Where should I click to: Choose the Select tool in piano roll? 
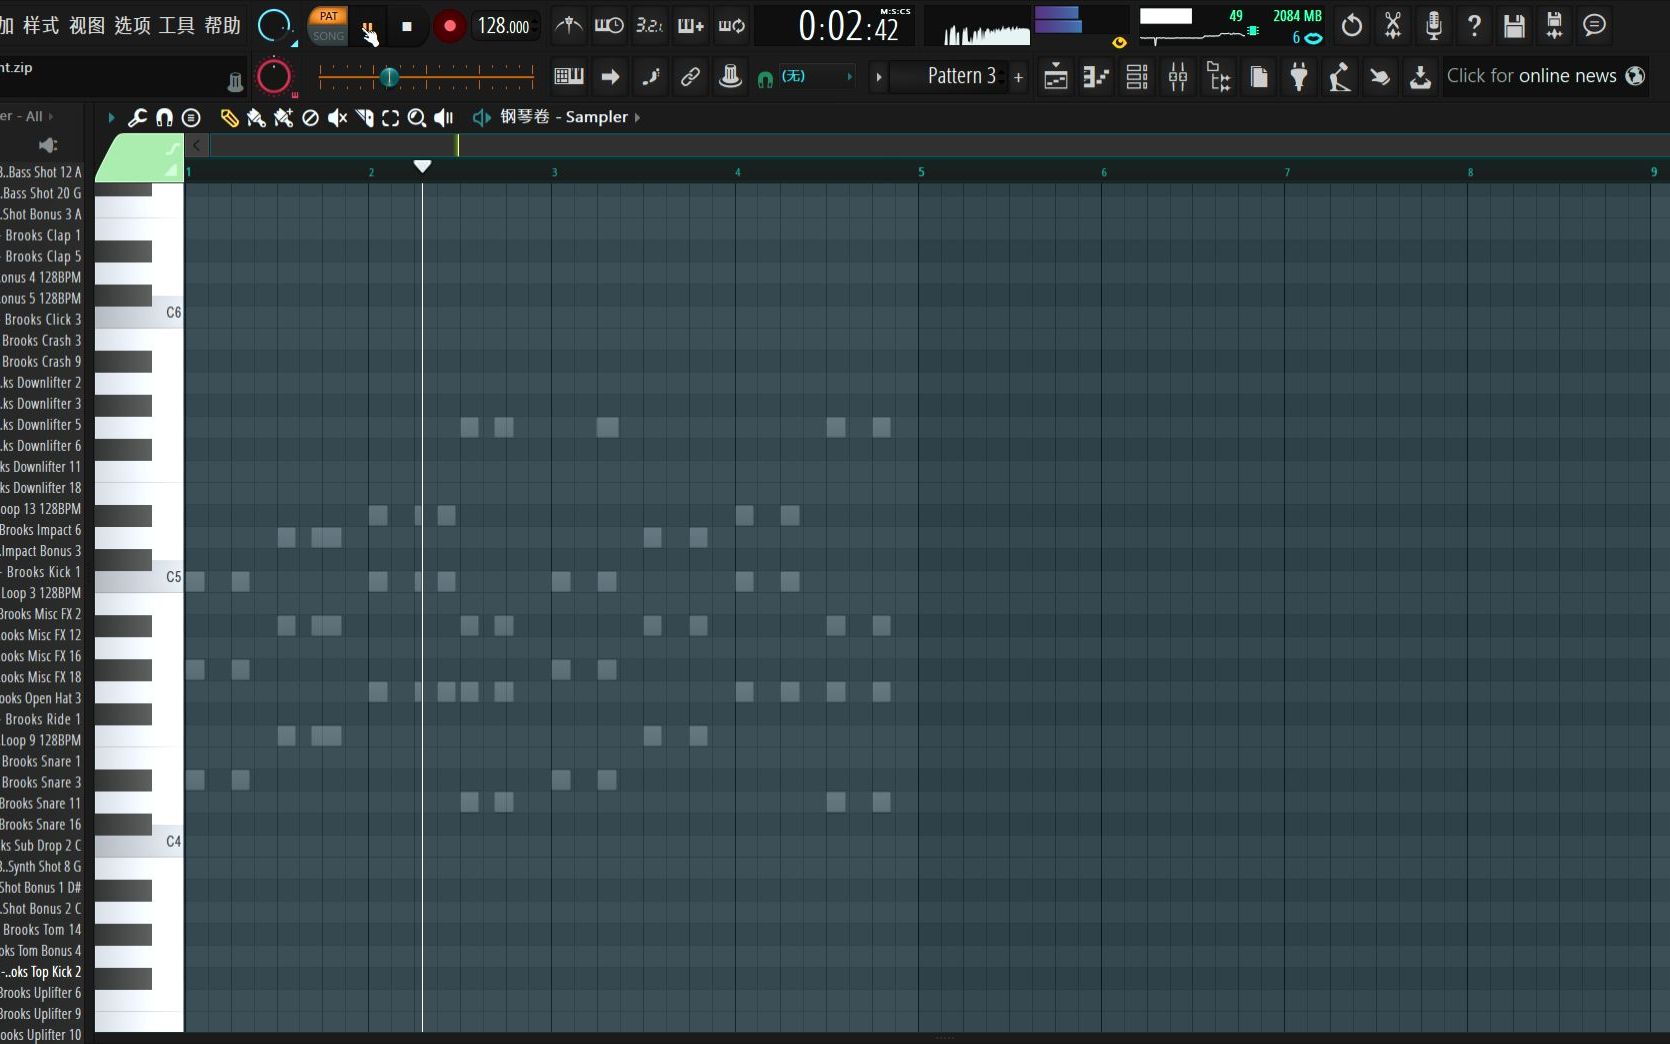pyautogui.click(x=390, y=118)
